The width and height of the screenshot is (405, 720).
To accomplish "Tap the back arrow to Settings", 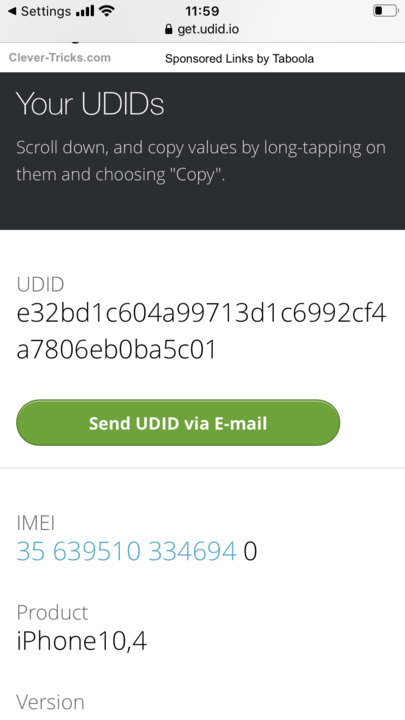I will [12, 11].
